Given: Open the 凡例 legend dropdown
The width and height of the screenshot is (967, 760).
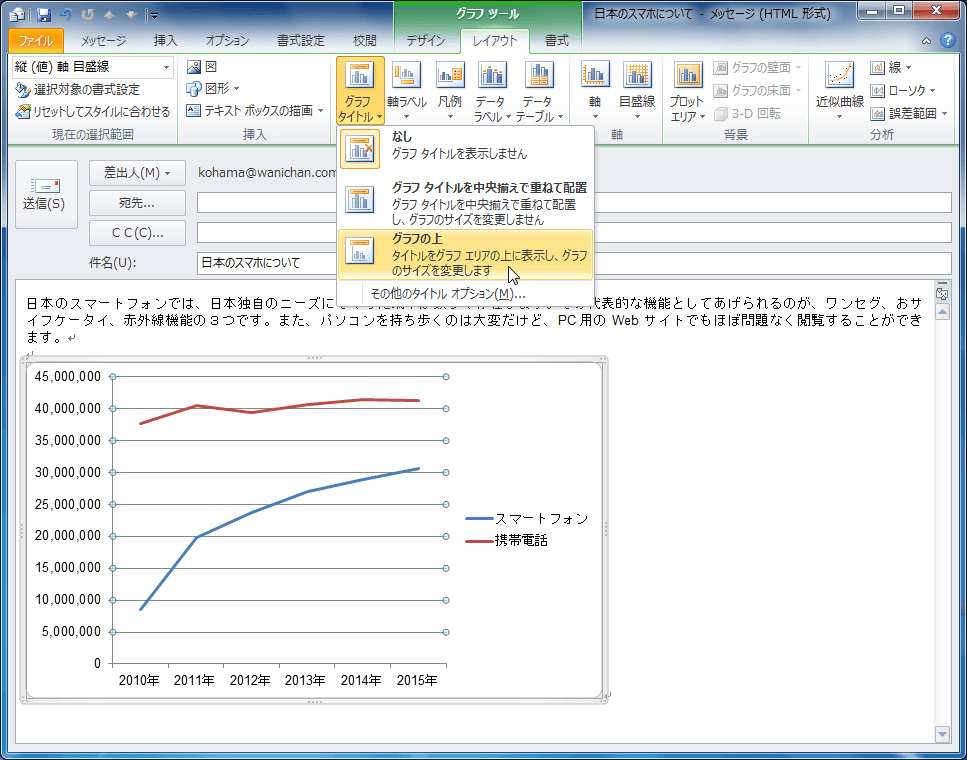Looking at the screenshot, I should pos(450,91).
